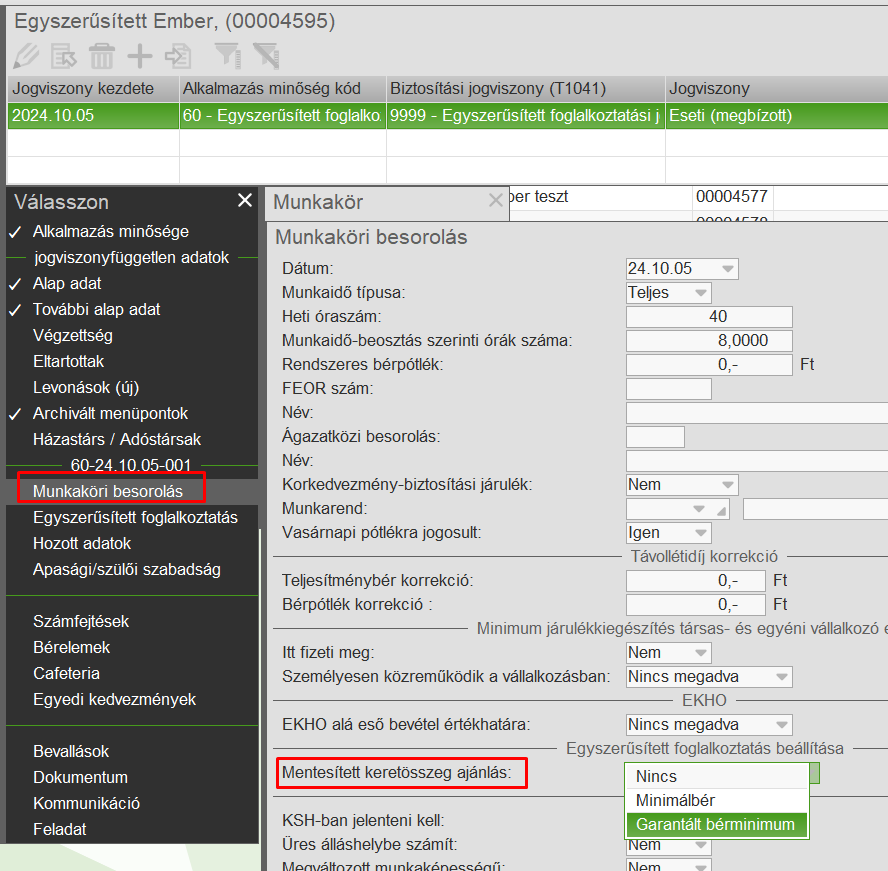Open Hozott adatok menu item
Image resolution: width=888 pixels, height=871 pixels.
click(82, 544)
